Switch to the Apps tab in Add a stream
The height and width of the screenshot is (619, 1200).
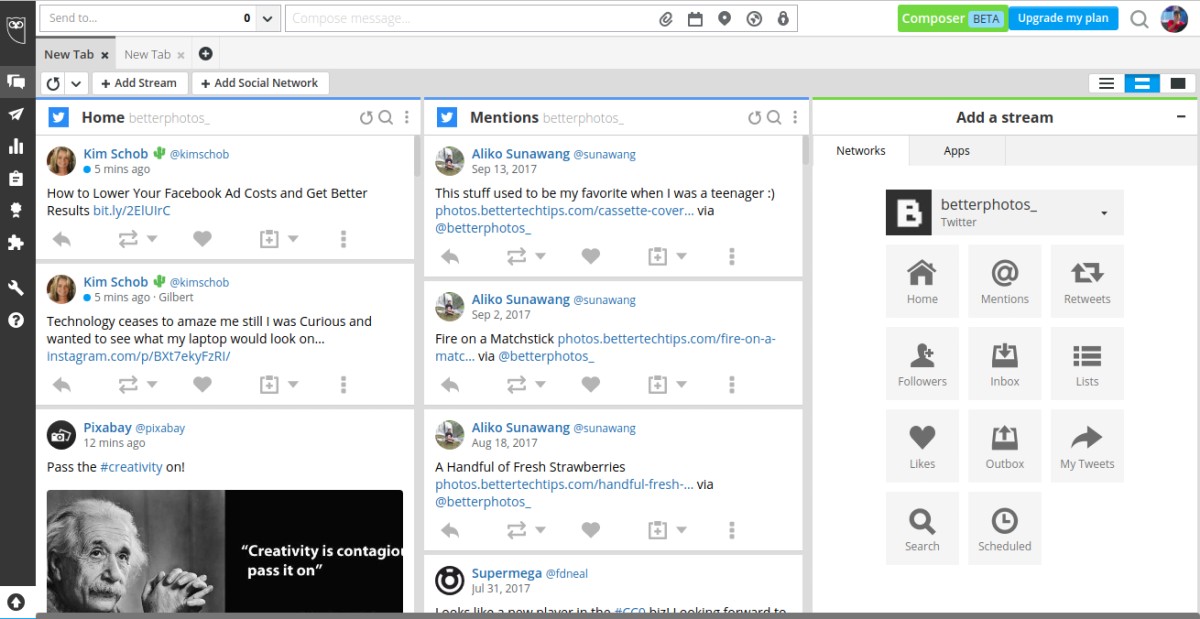pos(956,151)
